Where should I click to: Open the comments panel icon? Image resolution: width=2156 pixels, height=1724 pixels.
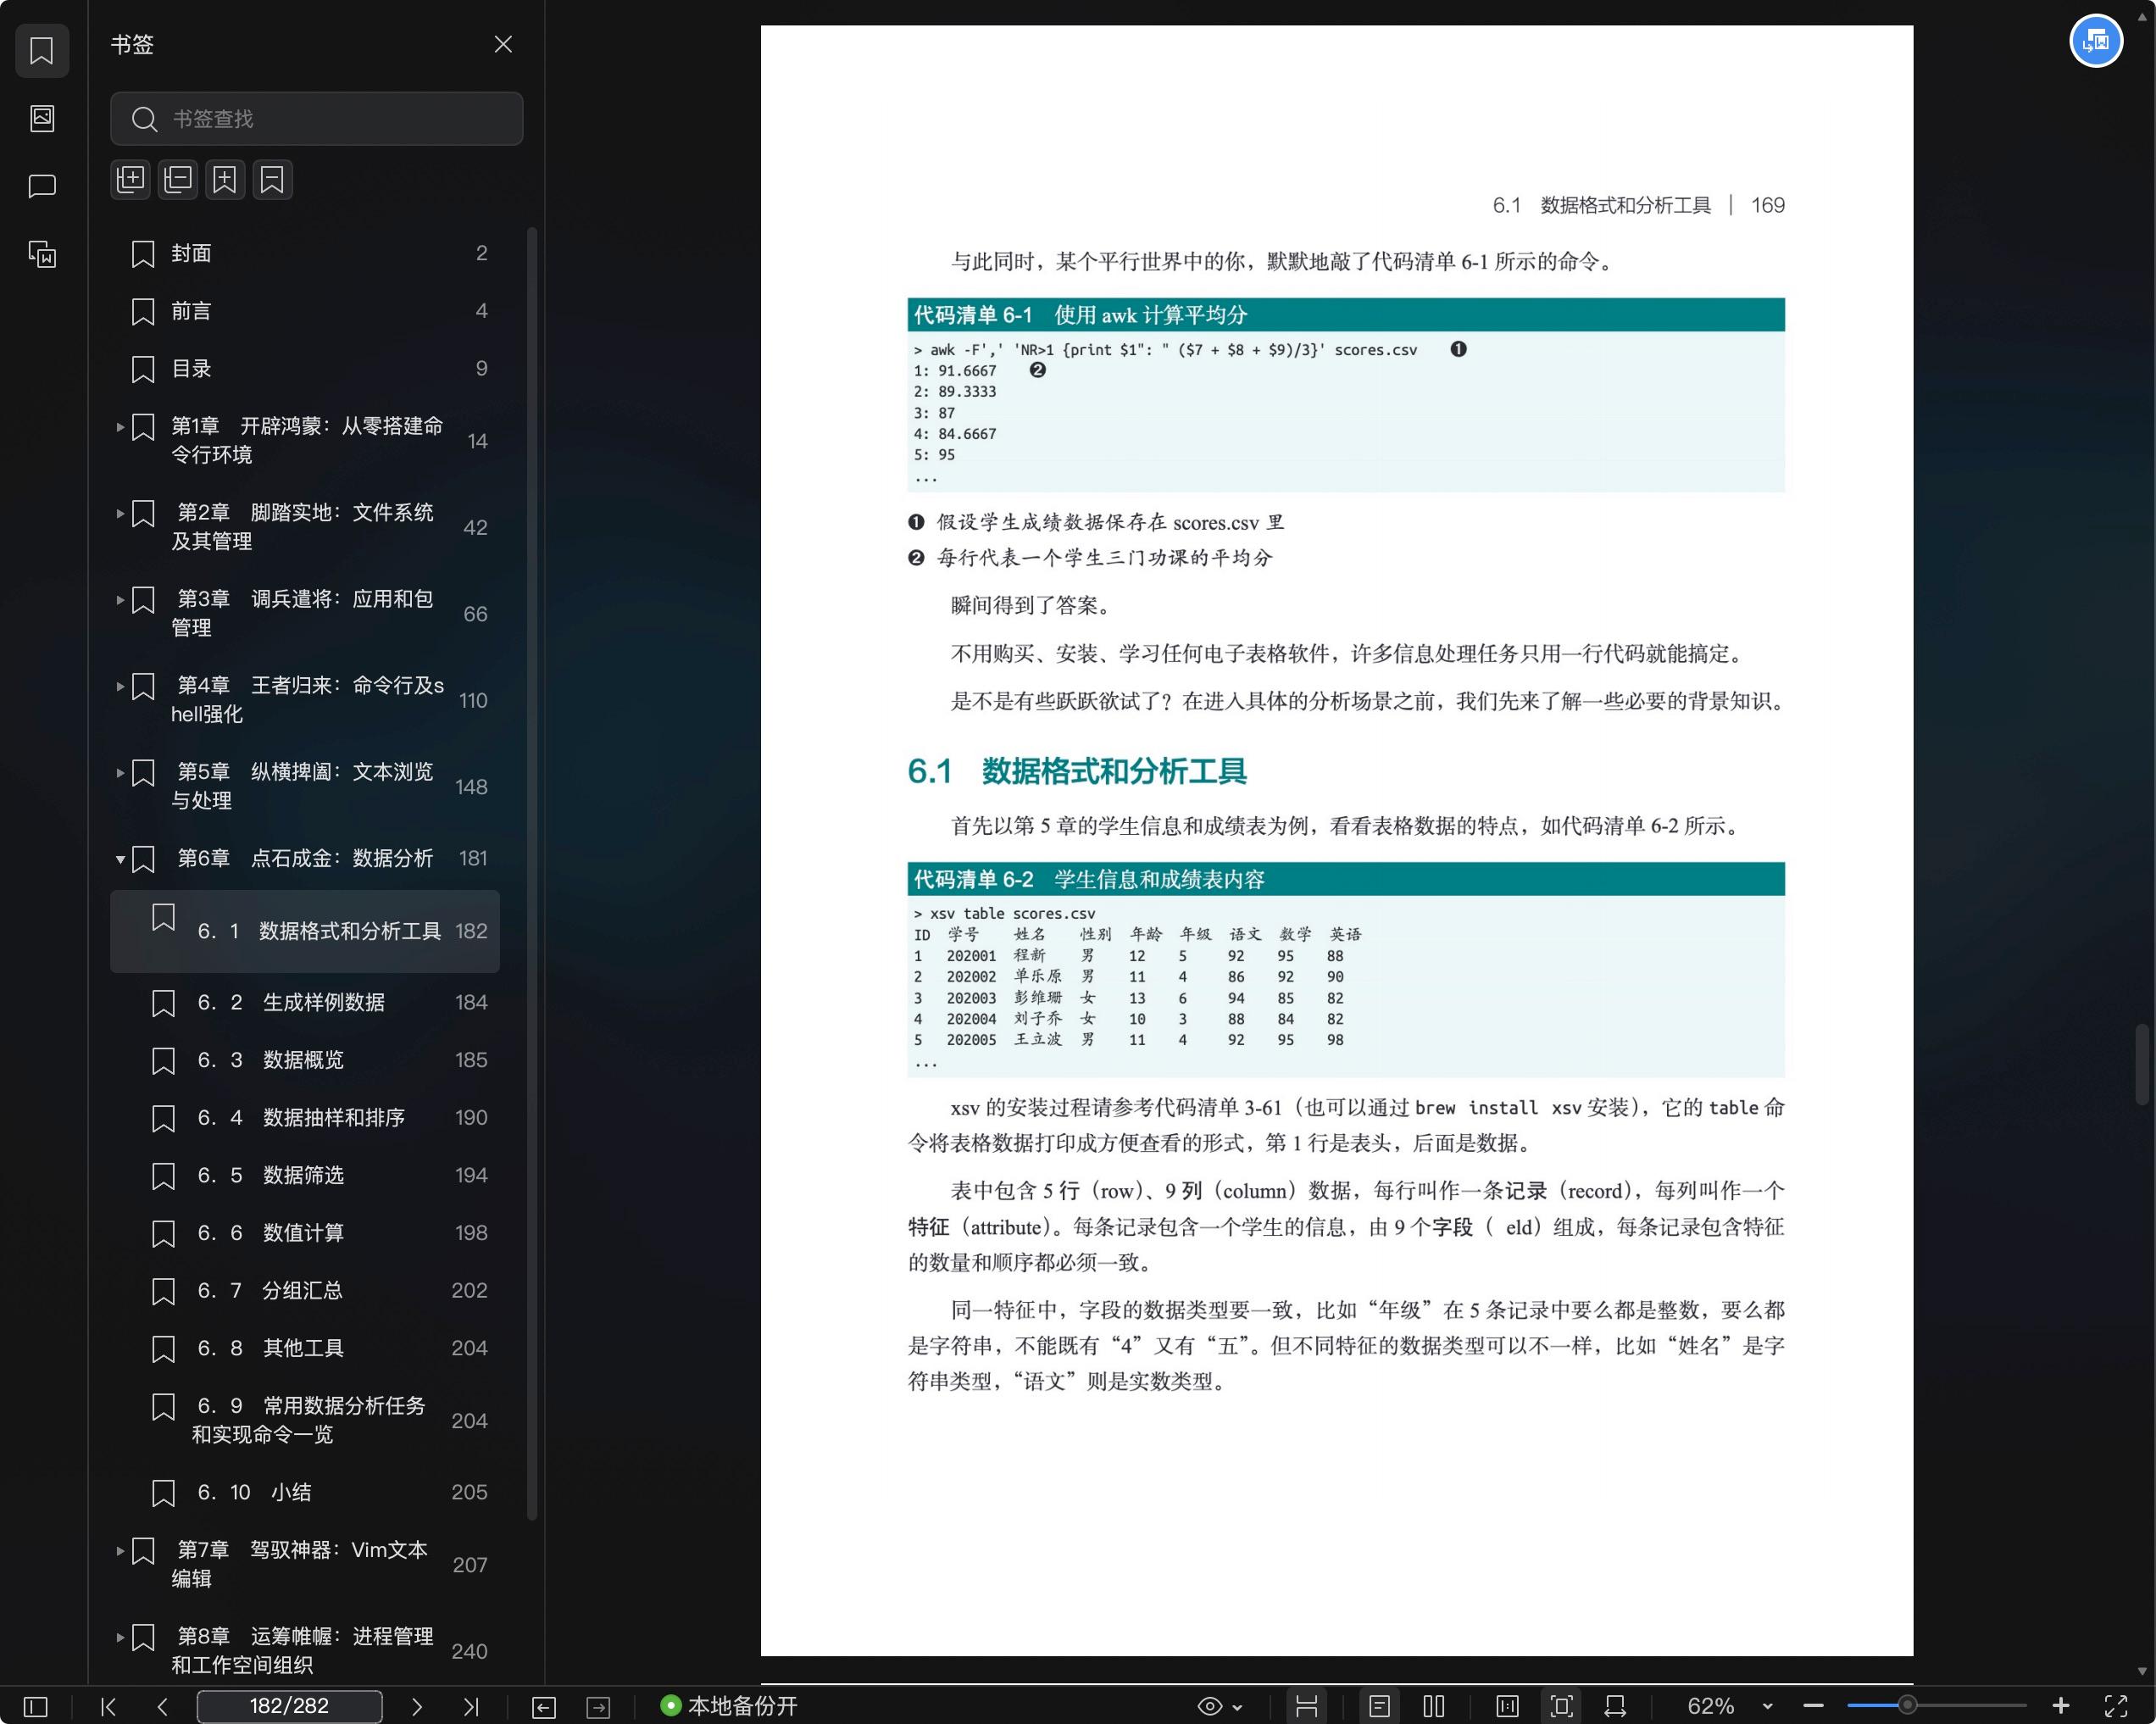pos(42,186)
